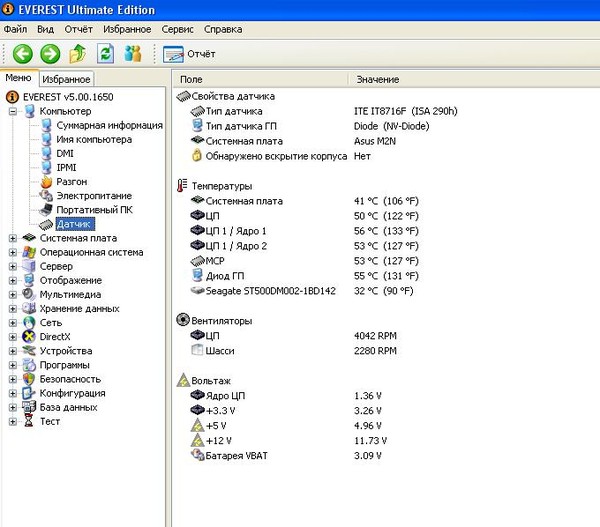
Task: Click the lock icon for Обнаружено вскрытие корпуса
Action: [x=197, y=155]
